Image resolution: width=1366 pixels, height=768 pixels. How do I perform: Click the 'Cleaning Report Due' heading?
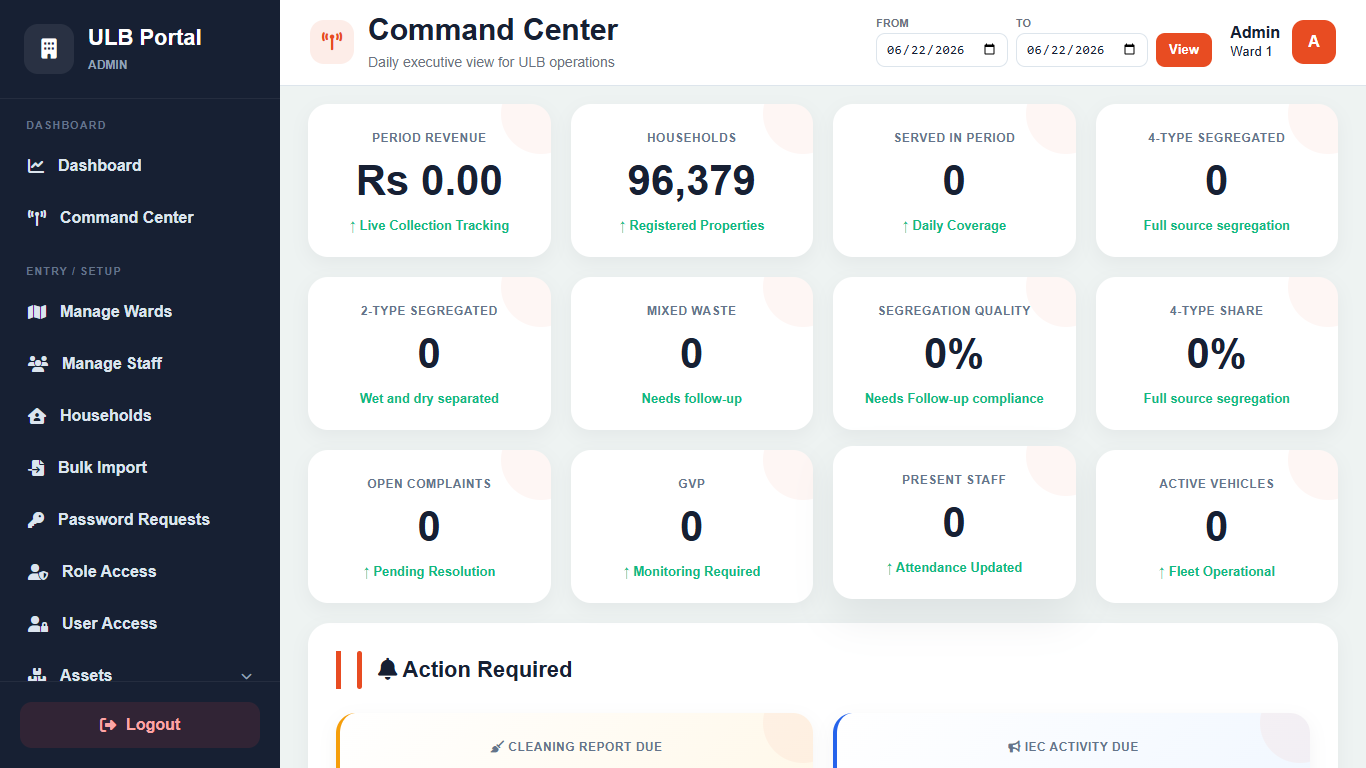(x=585, y=747)
